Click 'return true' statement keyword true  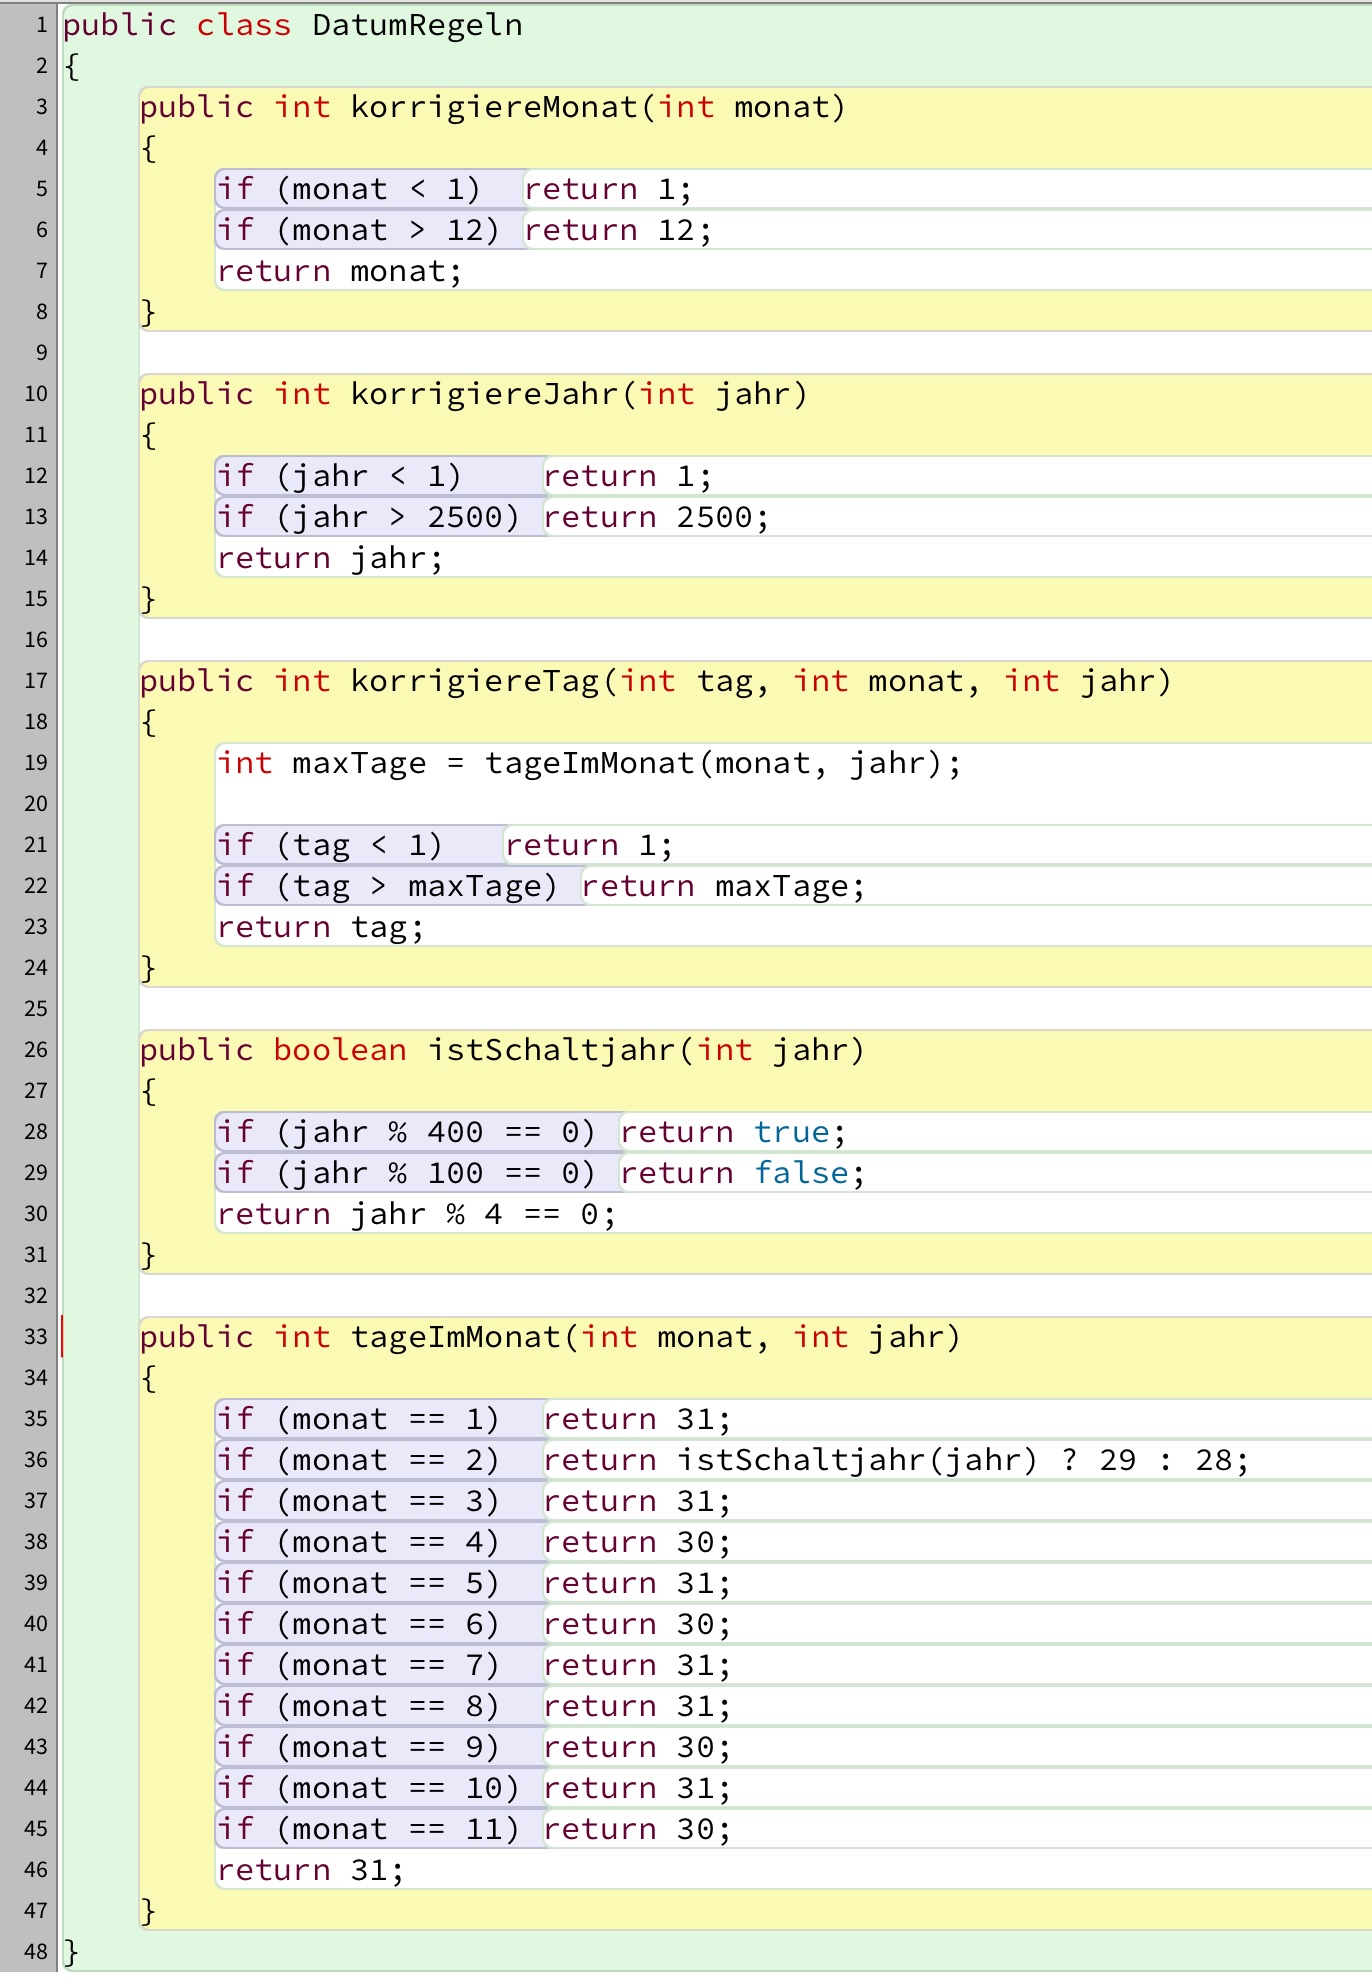(x=792, y=1132)
